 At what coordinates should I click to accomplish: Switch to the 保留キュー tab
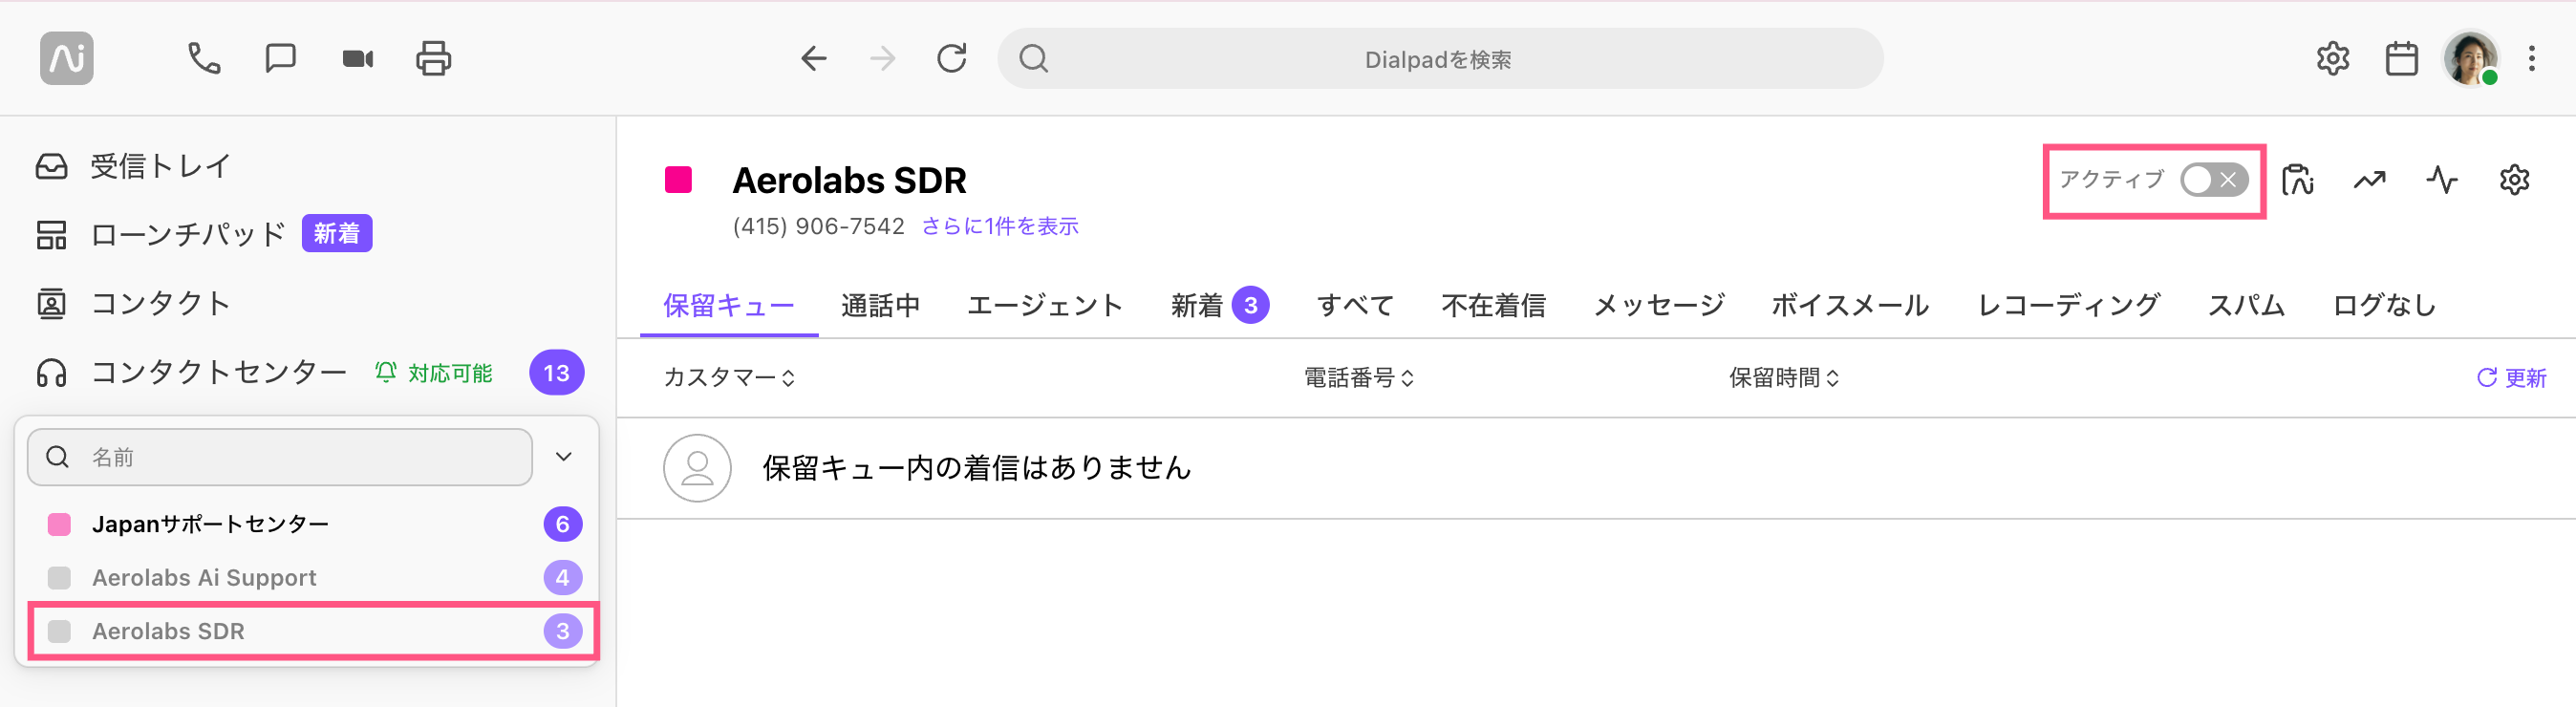(729, 305)
